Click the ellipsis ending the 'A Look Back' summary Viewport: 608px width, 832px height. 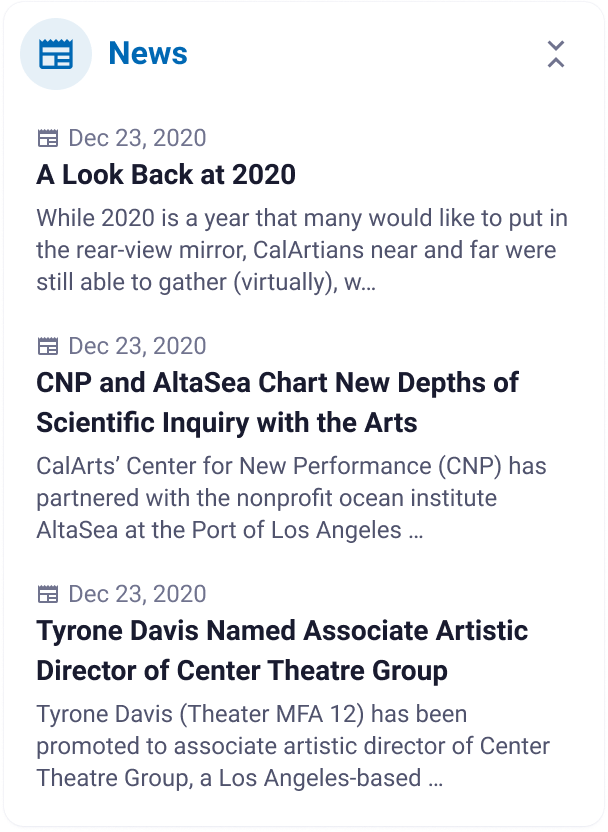click(x=366, y=284)
